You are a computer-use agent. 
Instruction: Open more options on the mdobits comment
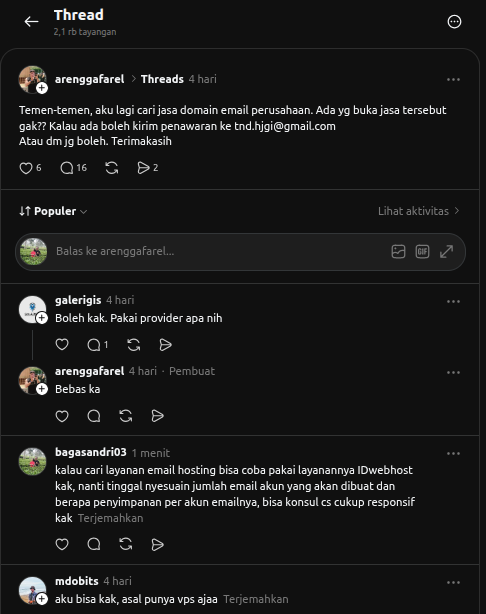tap(453, 582)
